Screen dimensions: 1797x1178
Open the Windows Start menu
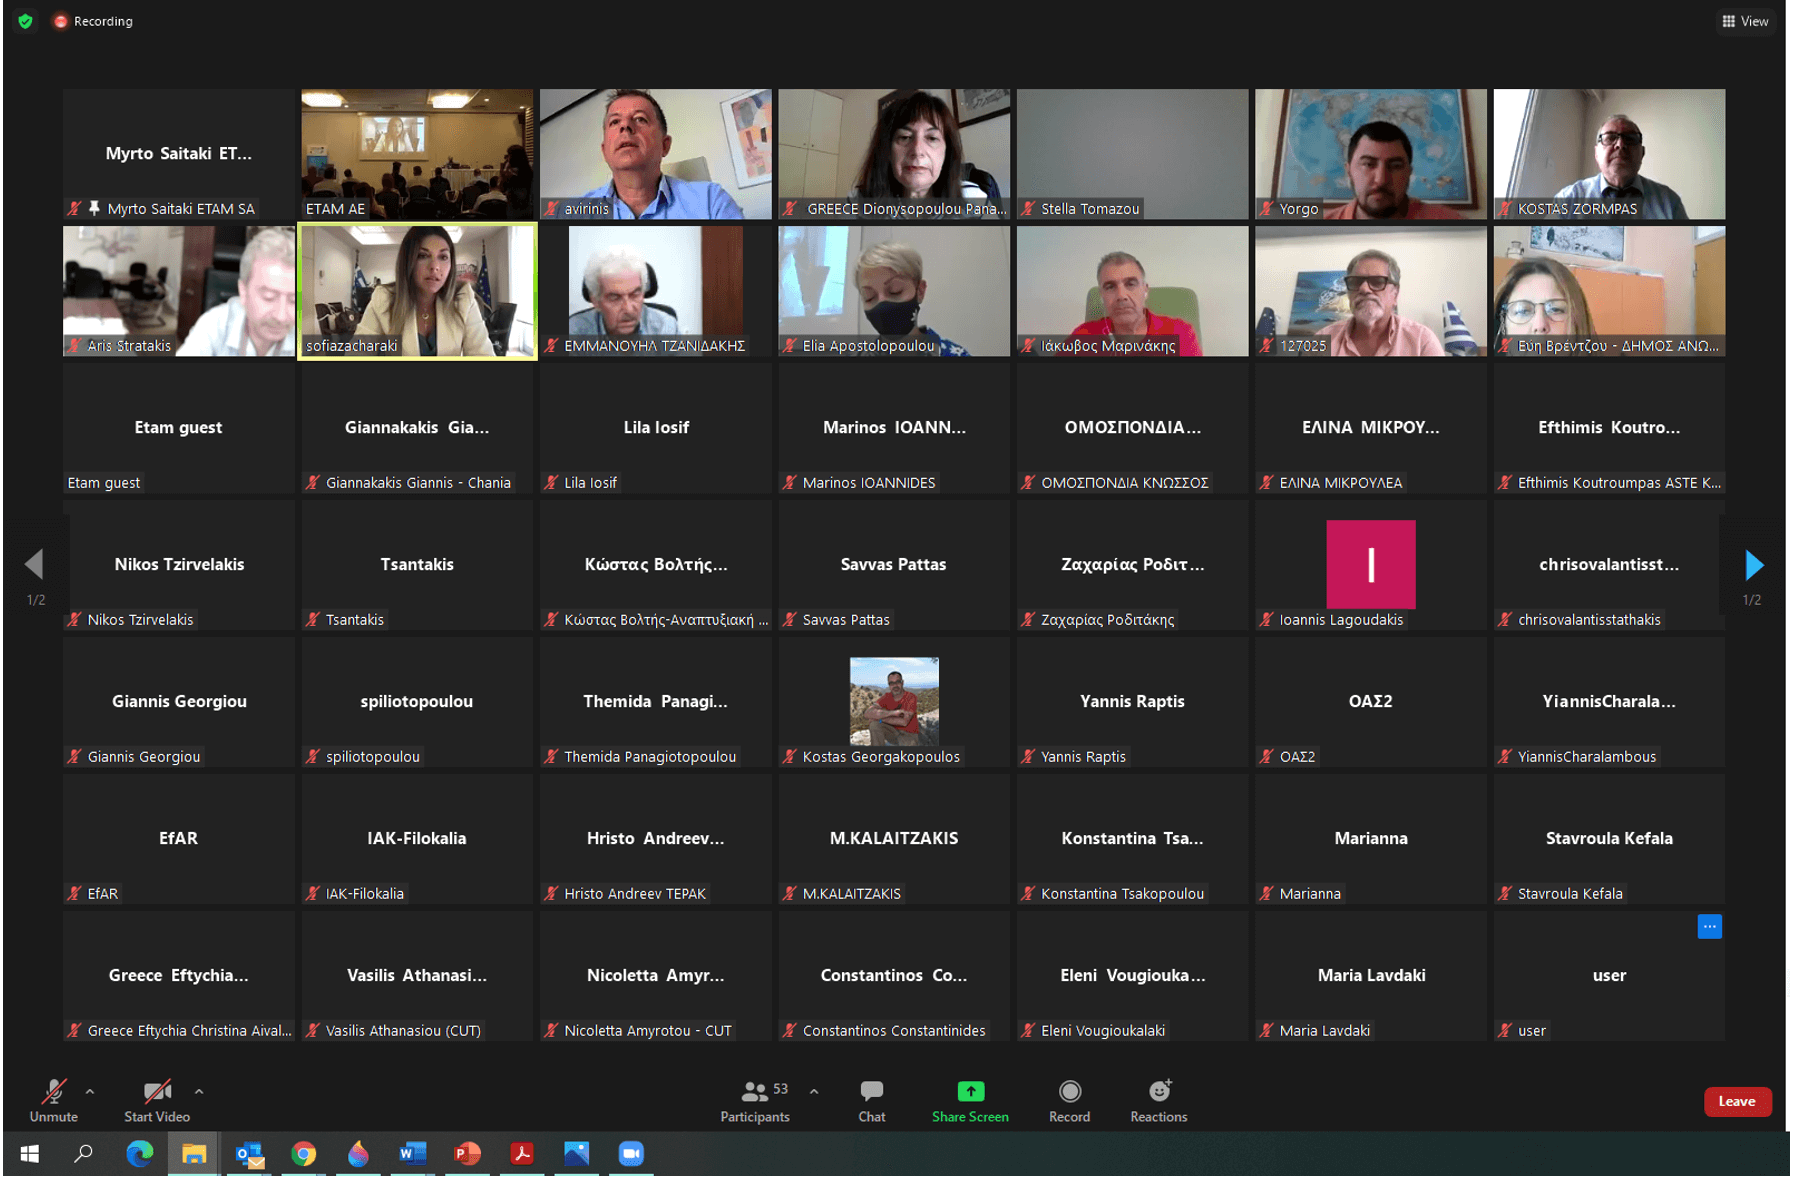30,1154
